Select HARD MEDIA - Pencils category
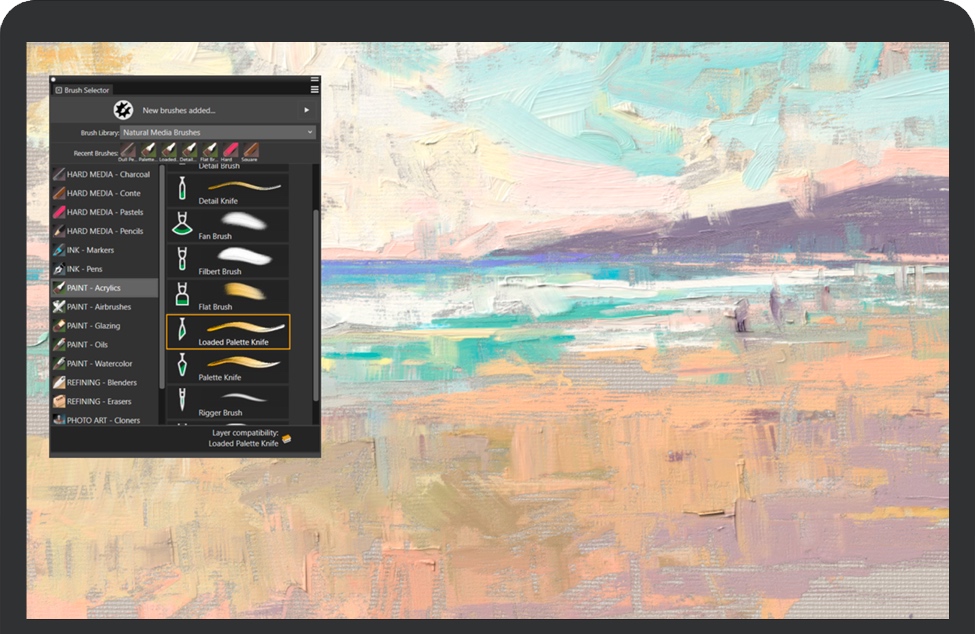This screenshot has height=634, width=975. click(104, 231)
